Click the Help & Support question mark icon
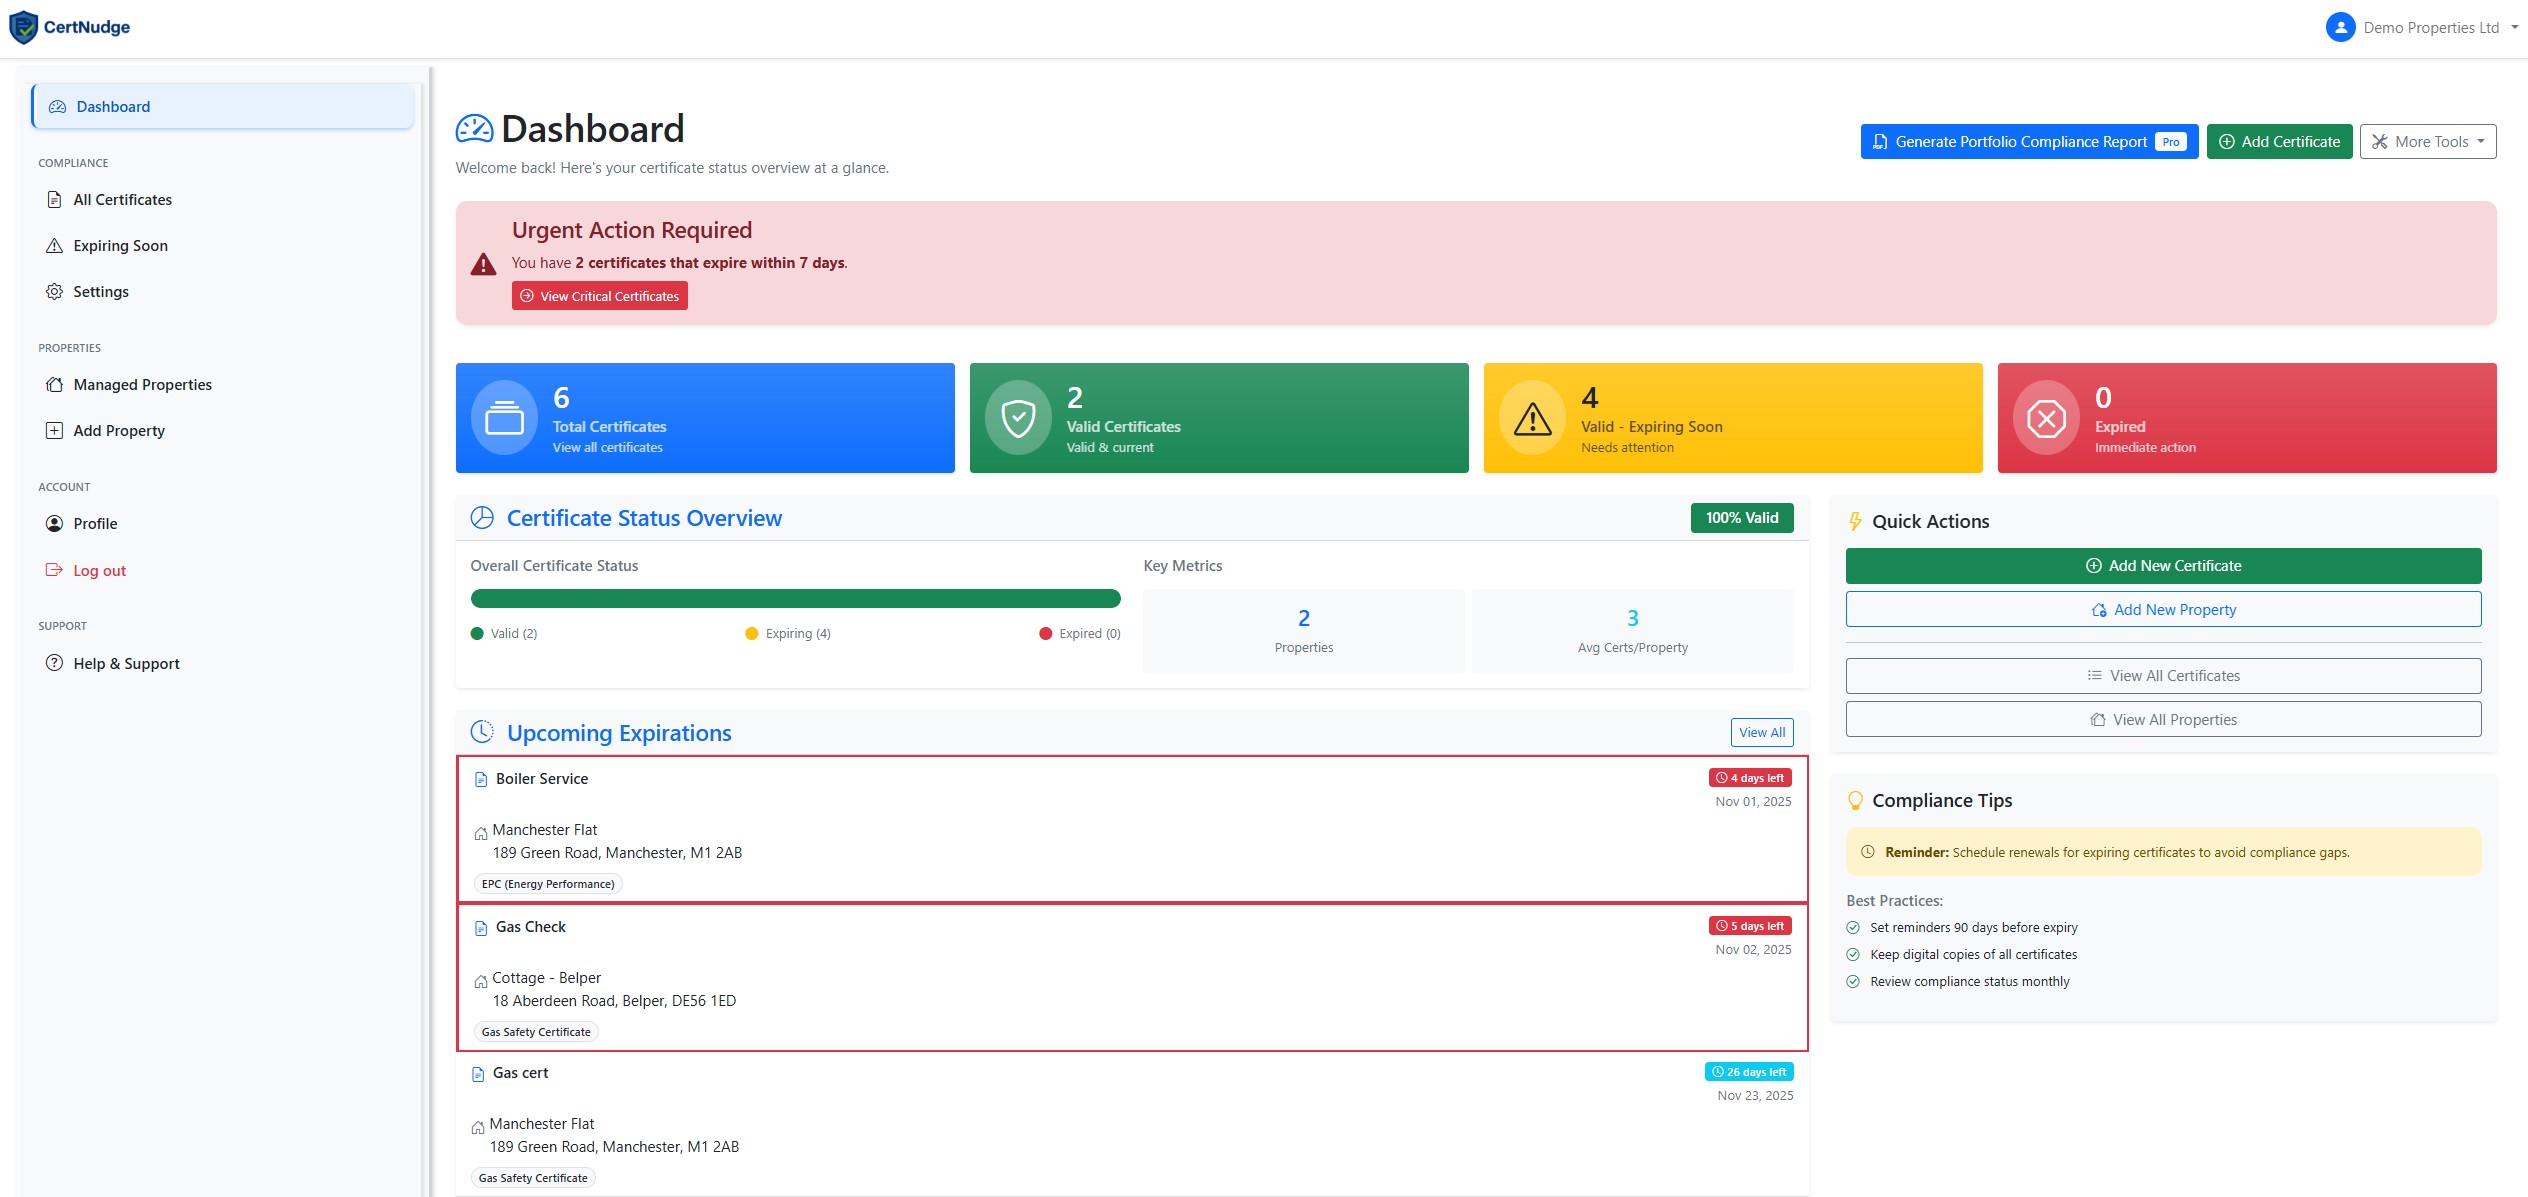The width and height of the screenshot is (2528, 1197). (x=55, y=663)
